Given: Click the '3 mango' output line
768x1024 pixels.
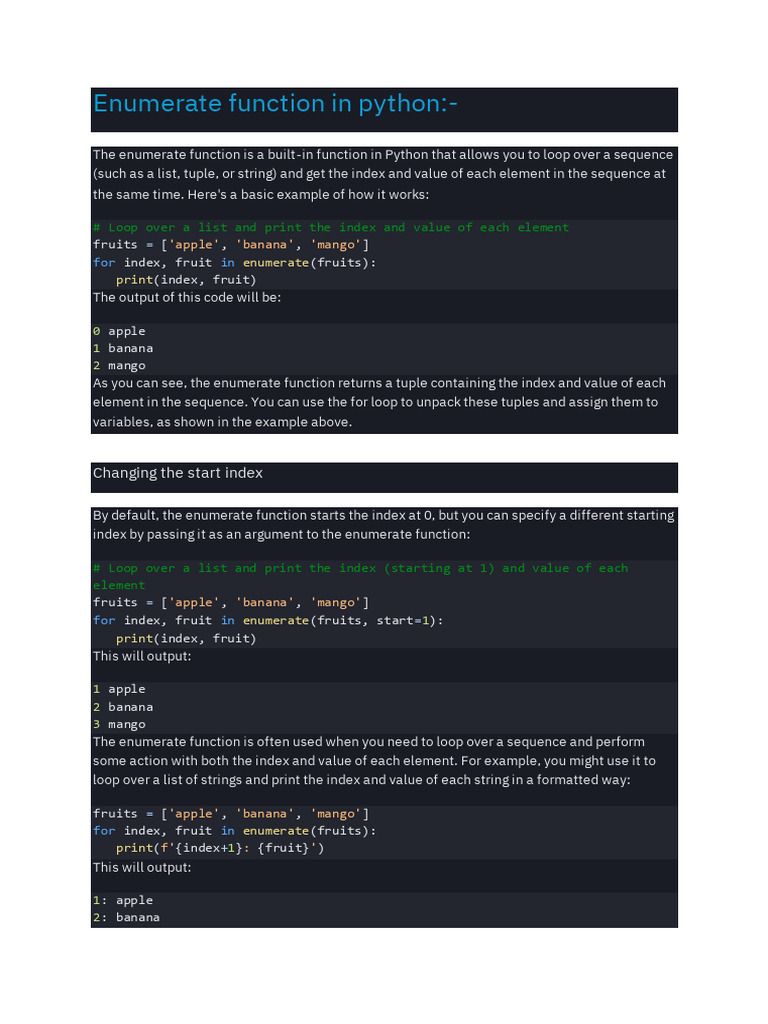Looking at the screenshot, I should [119, 724].
